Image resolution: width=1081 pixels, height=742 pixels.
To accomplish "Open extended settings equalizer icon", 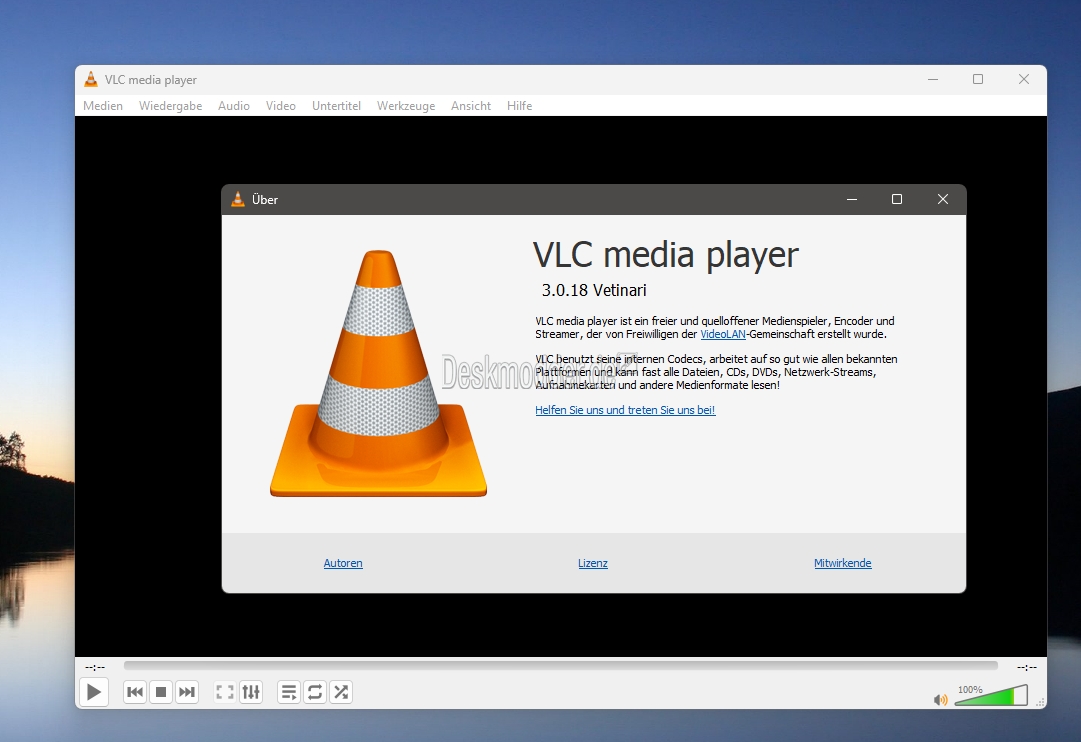I will pyautogui.click(x=251, y=692).
